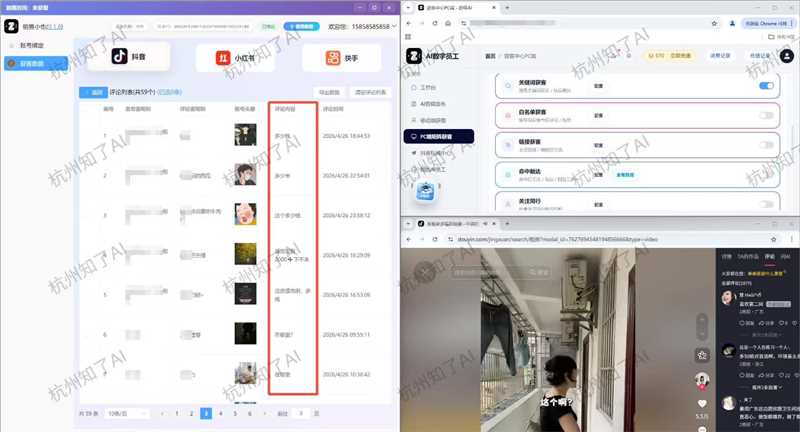Open account dropdown beside phone number 15858585858
This screenshot has height=432, width=800.
[394, 26]
